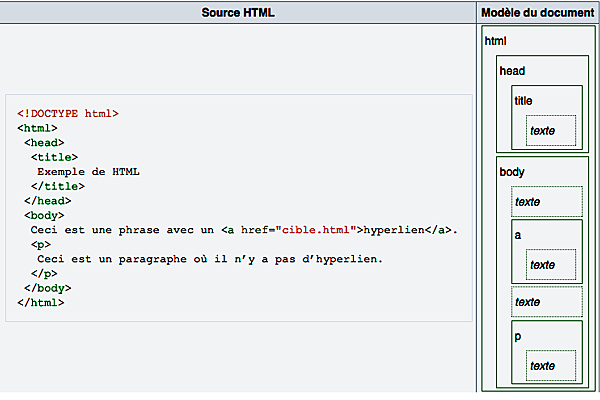Screen dimensions: 600x400
Task: Click the "a" node label
Action: click(518, 235)
